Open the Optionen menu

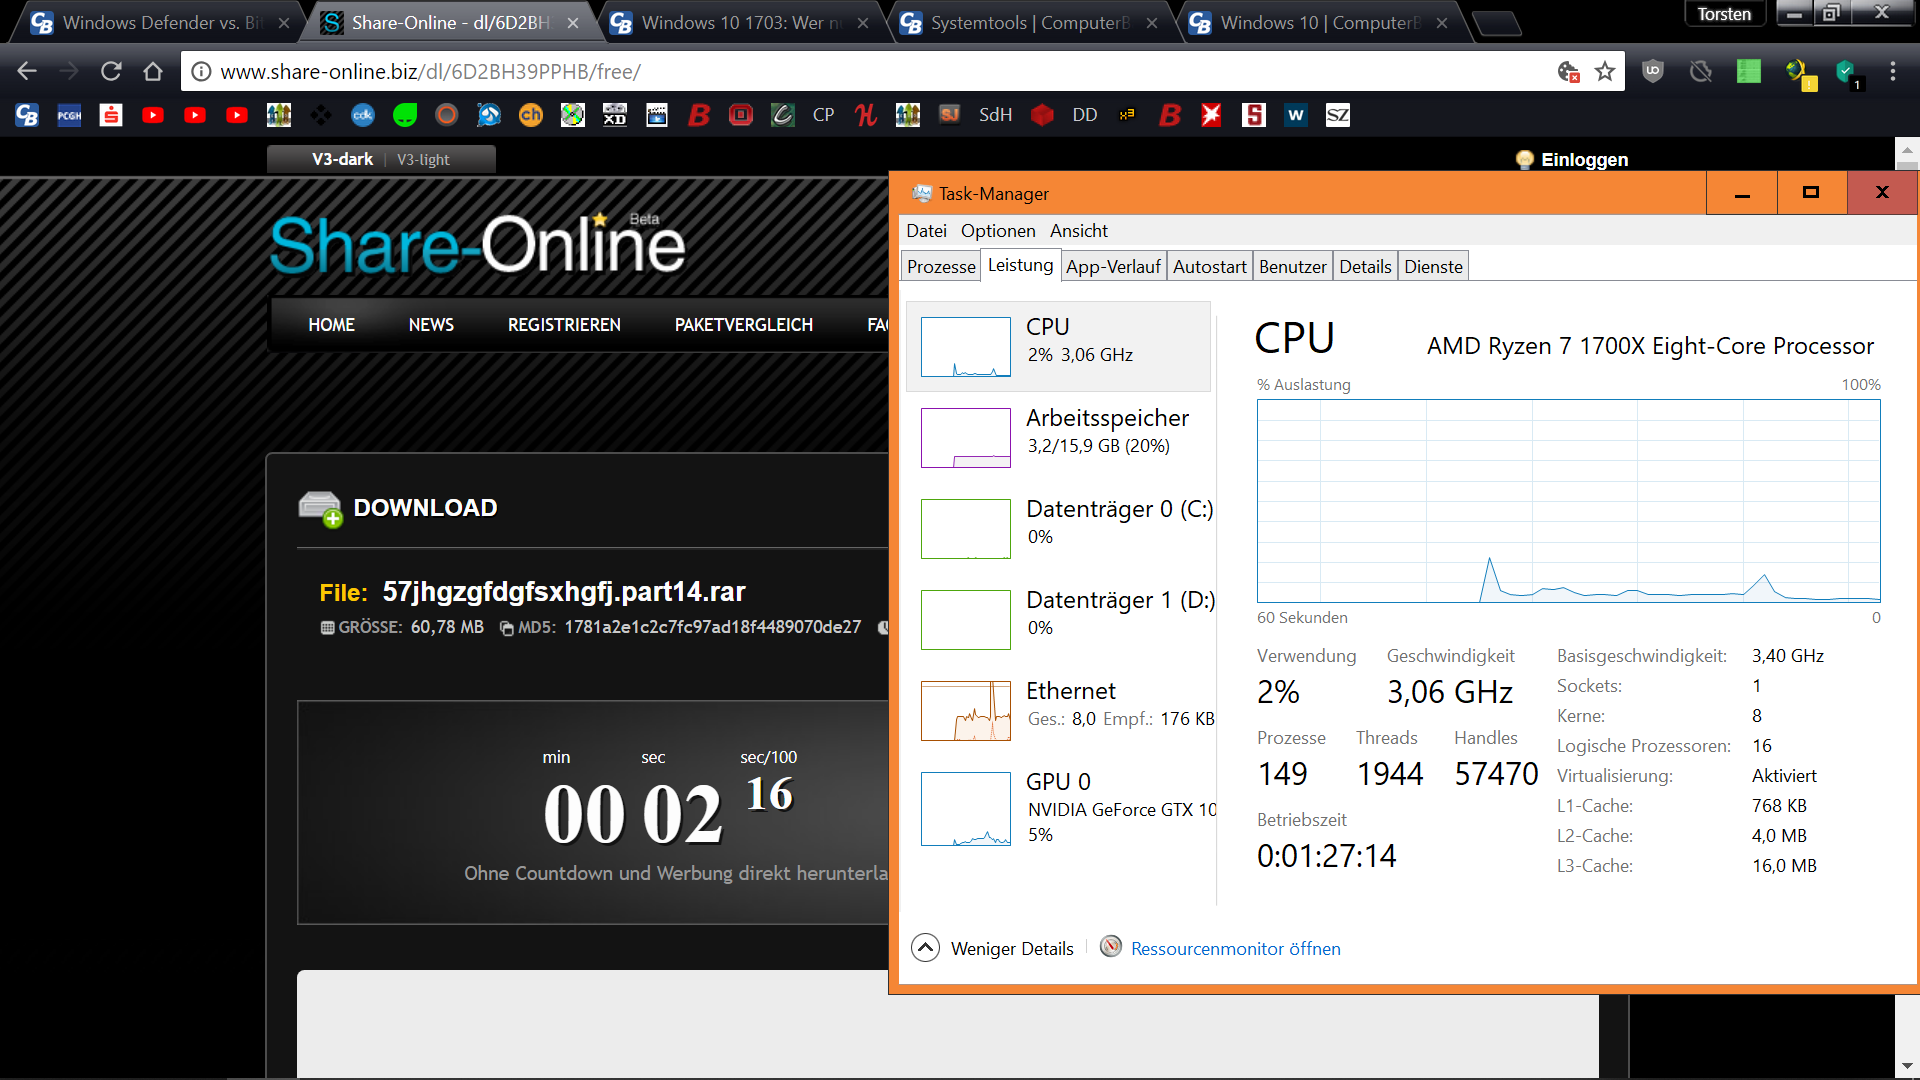pos(997,231)
